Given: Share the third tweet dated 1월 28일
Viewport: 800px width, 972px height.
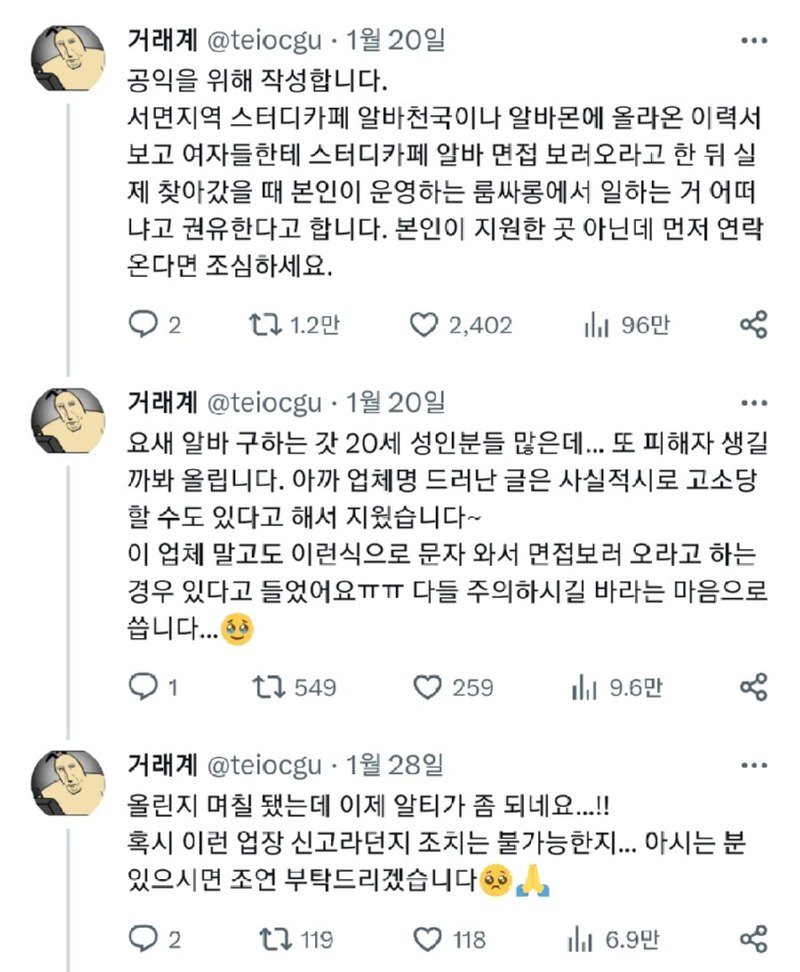Looking at the screenshot, I should 753,938.
